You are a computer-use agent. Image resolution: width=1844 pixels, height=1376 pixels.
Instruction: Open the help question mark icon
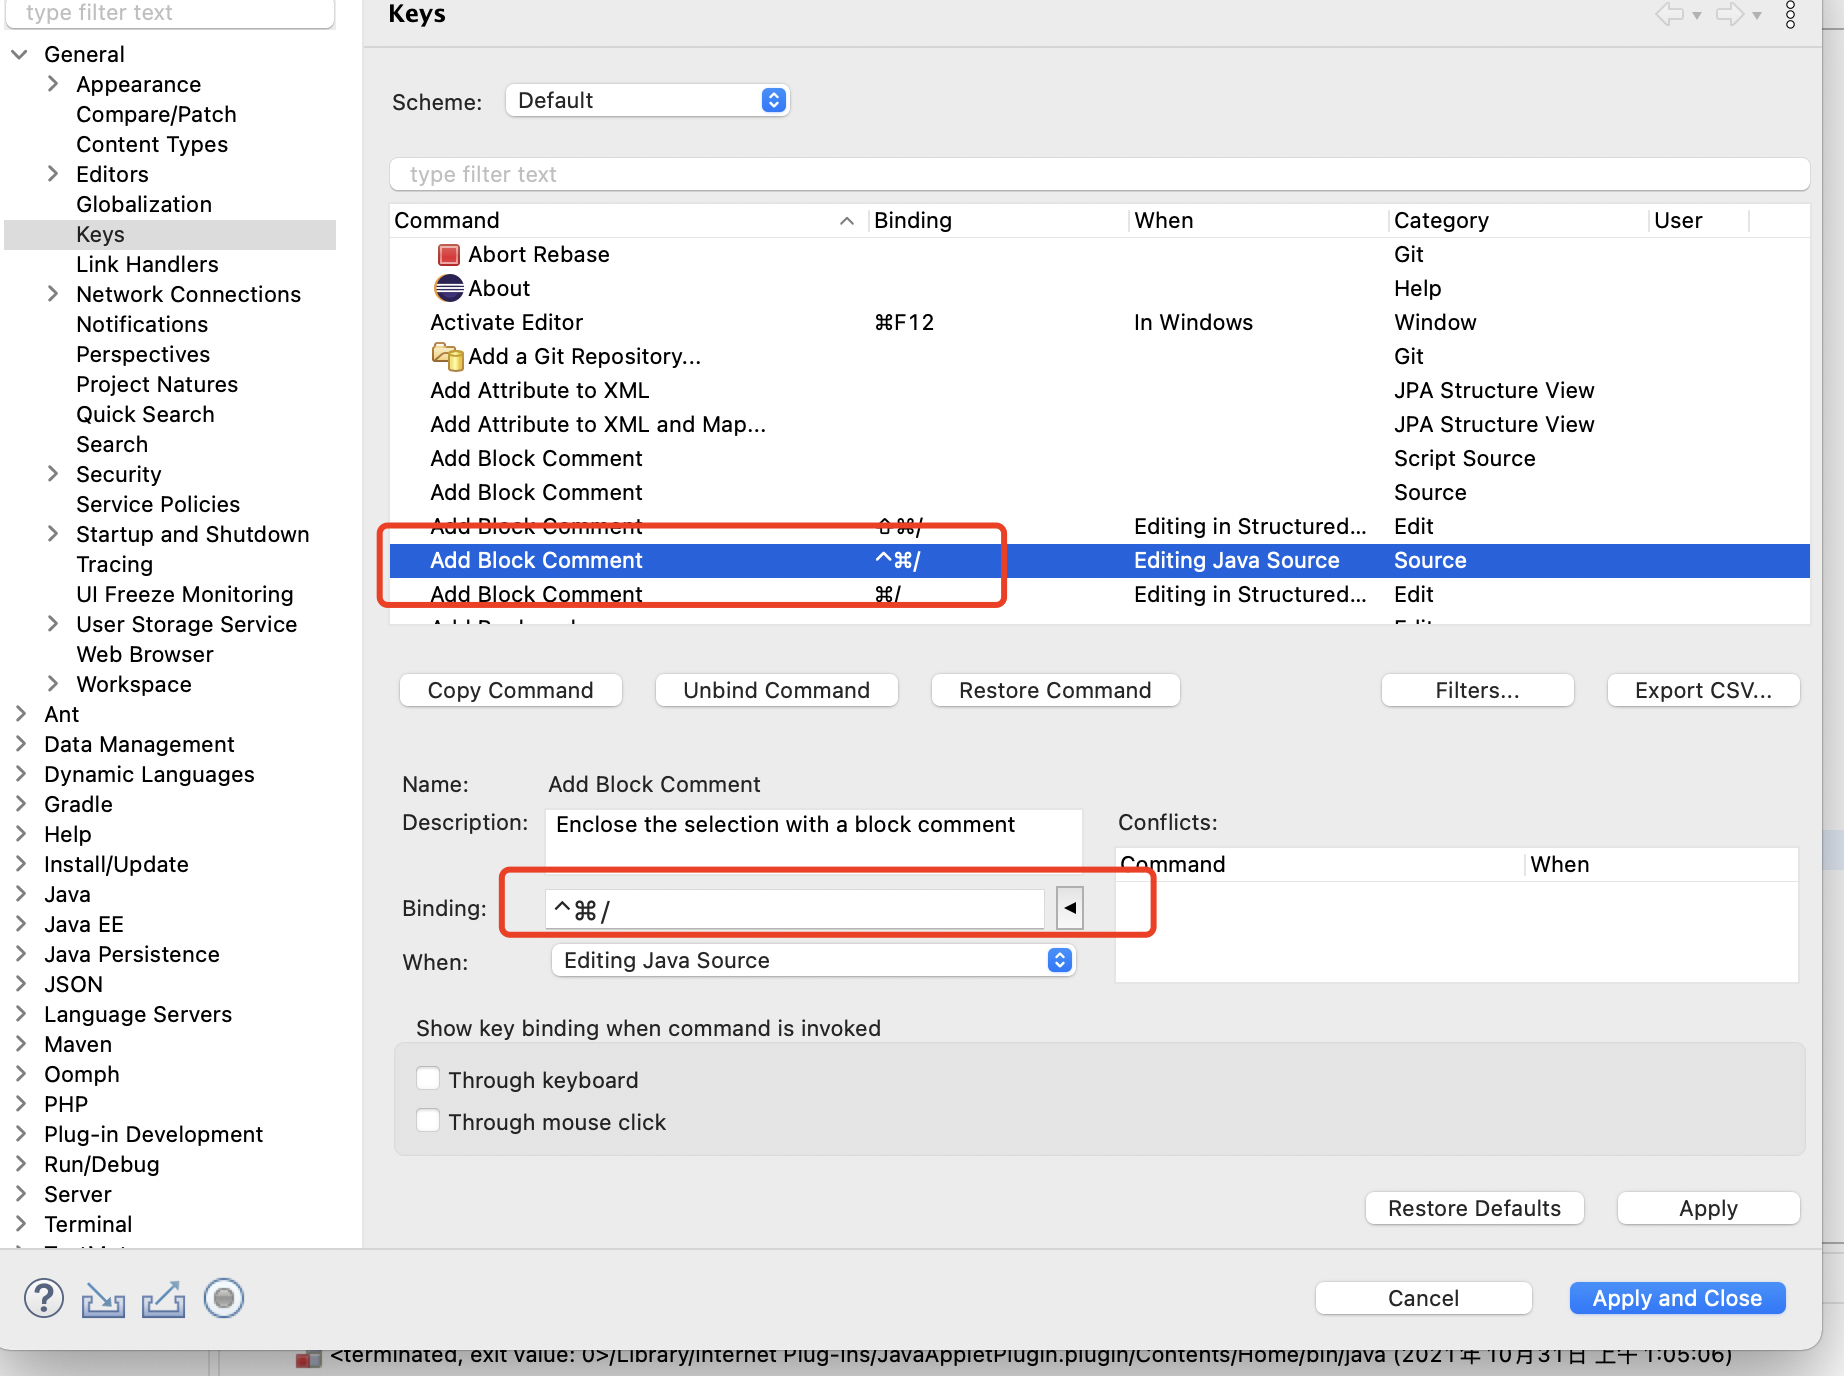44,1298
